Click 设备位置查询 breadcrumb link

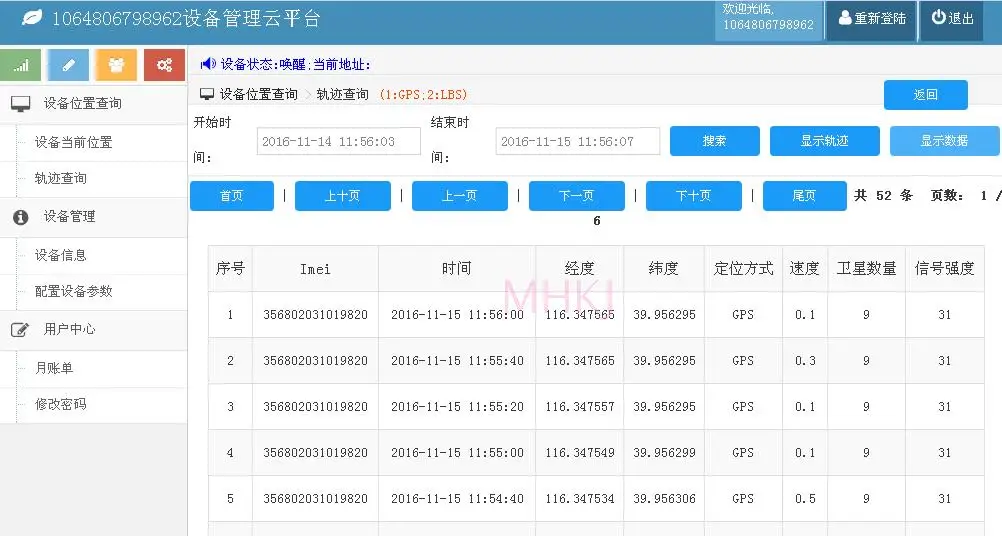tap(258, 95)
